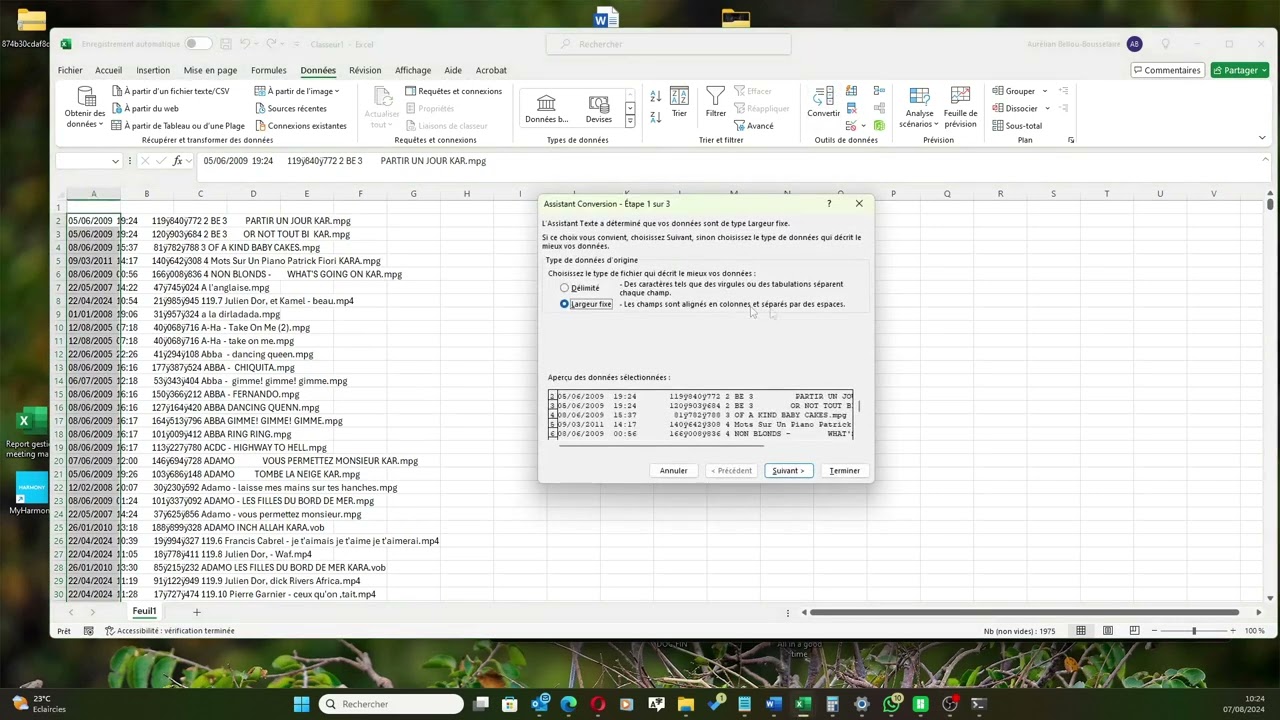
Task: Toggle the Filtrer filter
Action: pyautogui.click(x=716, y=103)
